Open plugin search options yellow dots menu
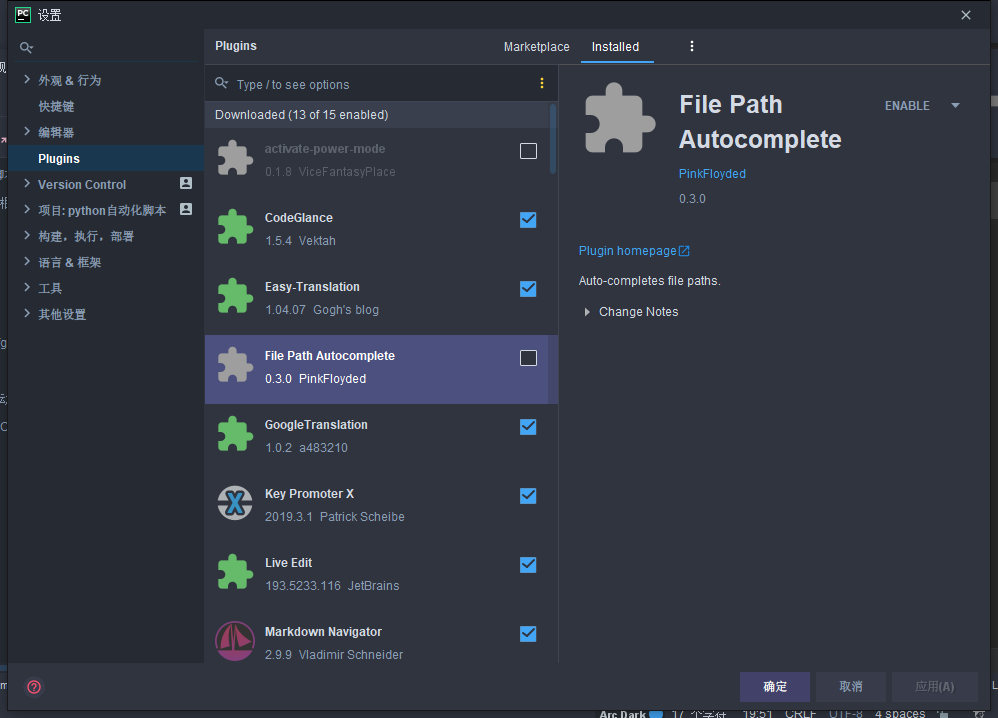998x718 pixels. [542, 83]
